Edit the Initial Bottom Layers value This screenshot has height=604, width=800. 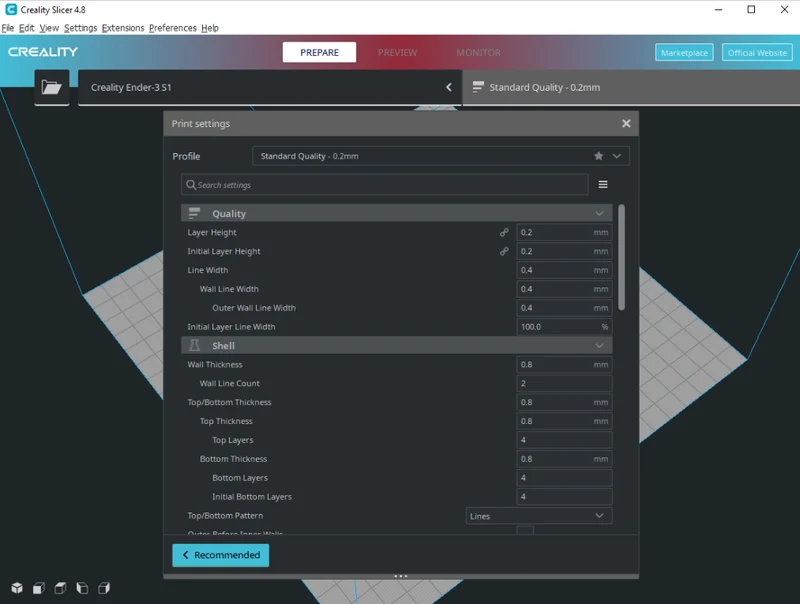564,497
